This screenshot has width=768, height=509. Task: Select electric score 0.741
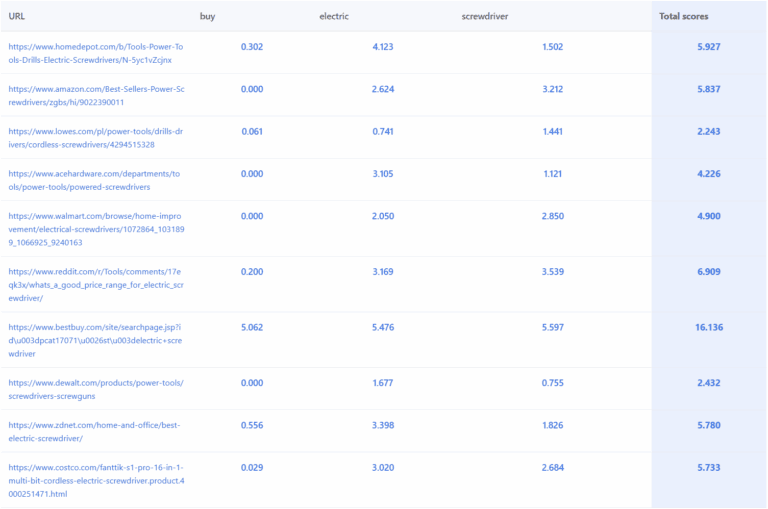(383, 131)
